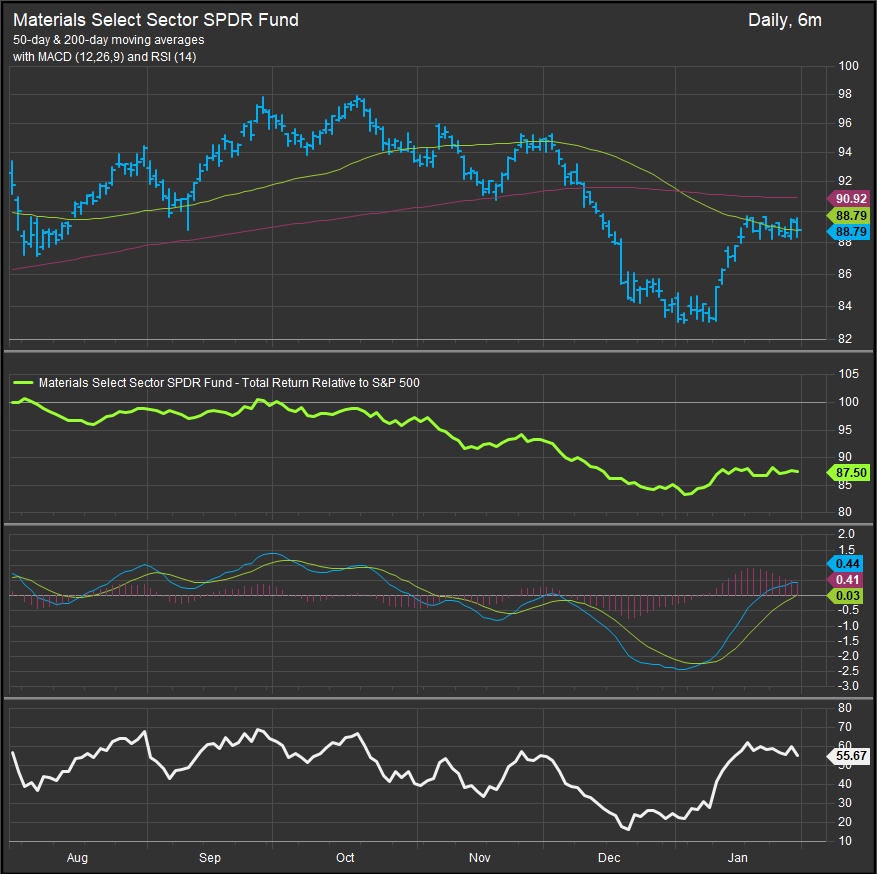Click the green line legend marker
Image resolution: width=877 pixels, height=874 pixels.
(x=22, y=383)
